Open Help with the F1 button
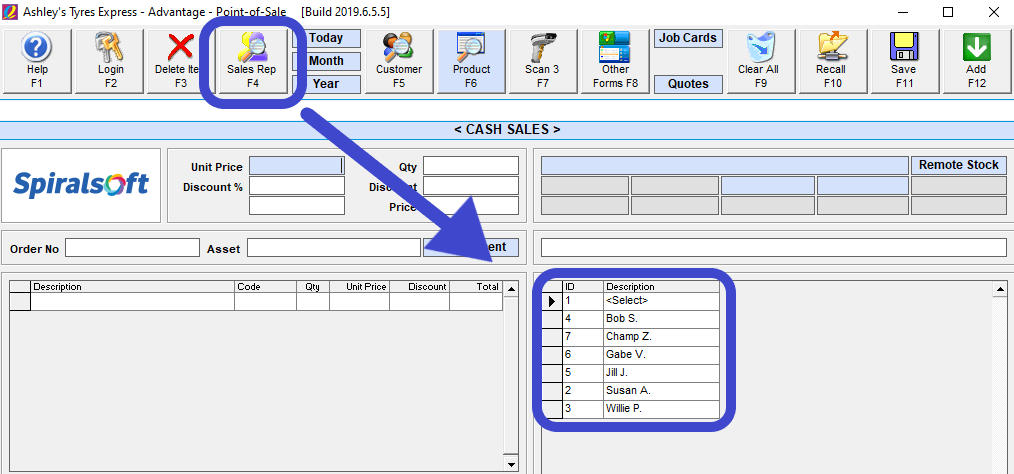Screen dimensions: 1014x474 [x=37, y=61]
